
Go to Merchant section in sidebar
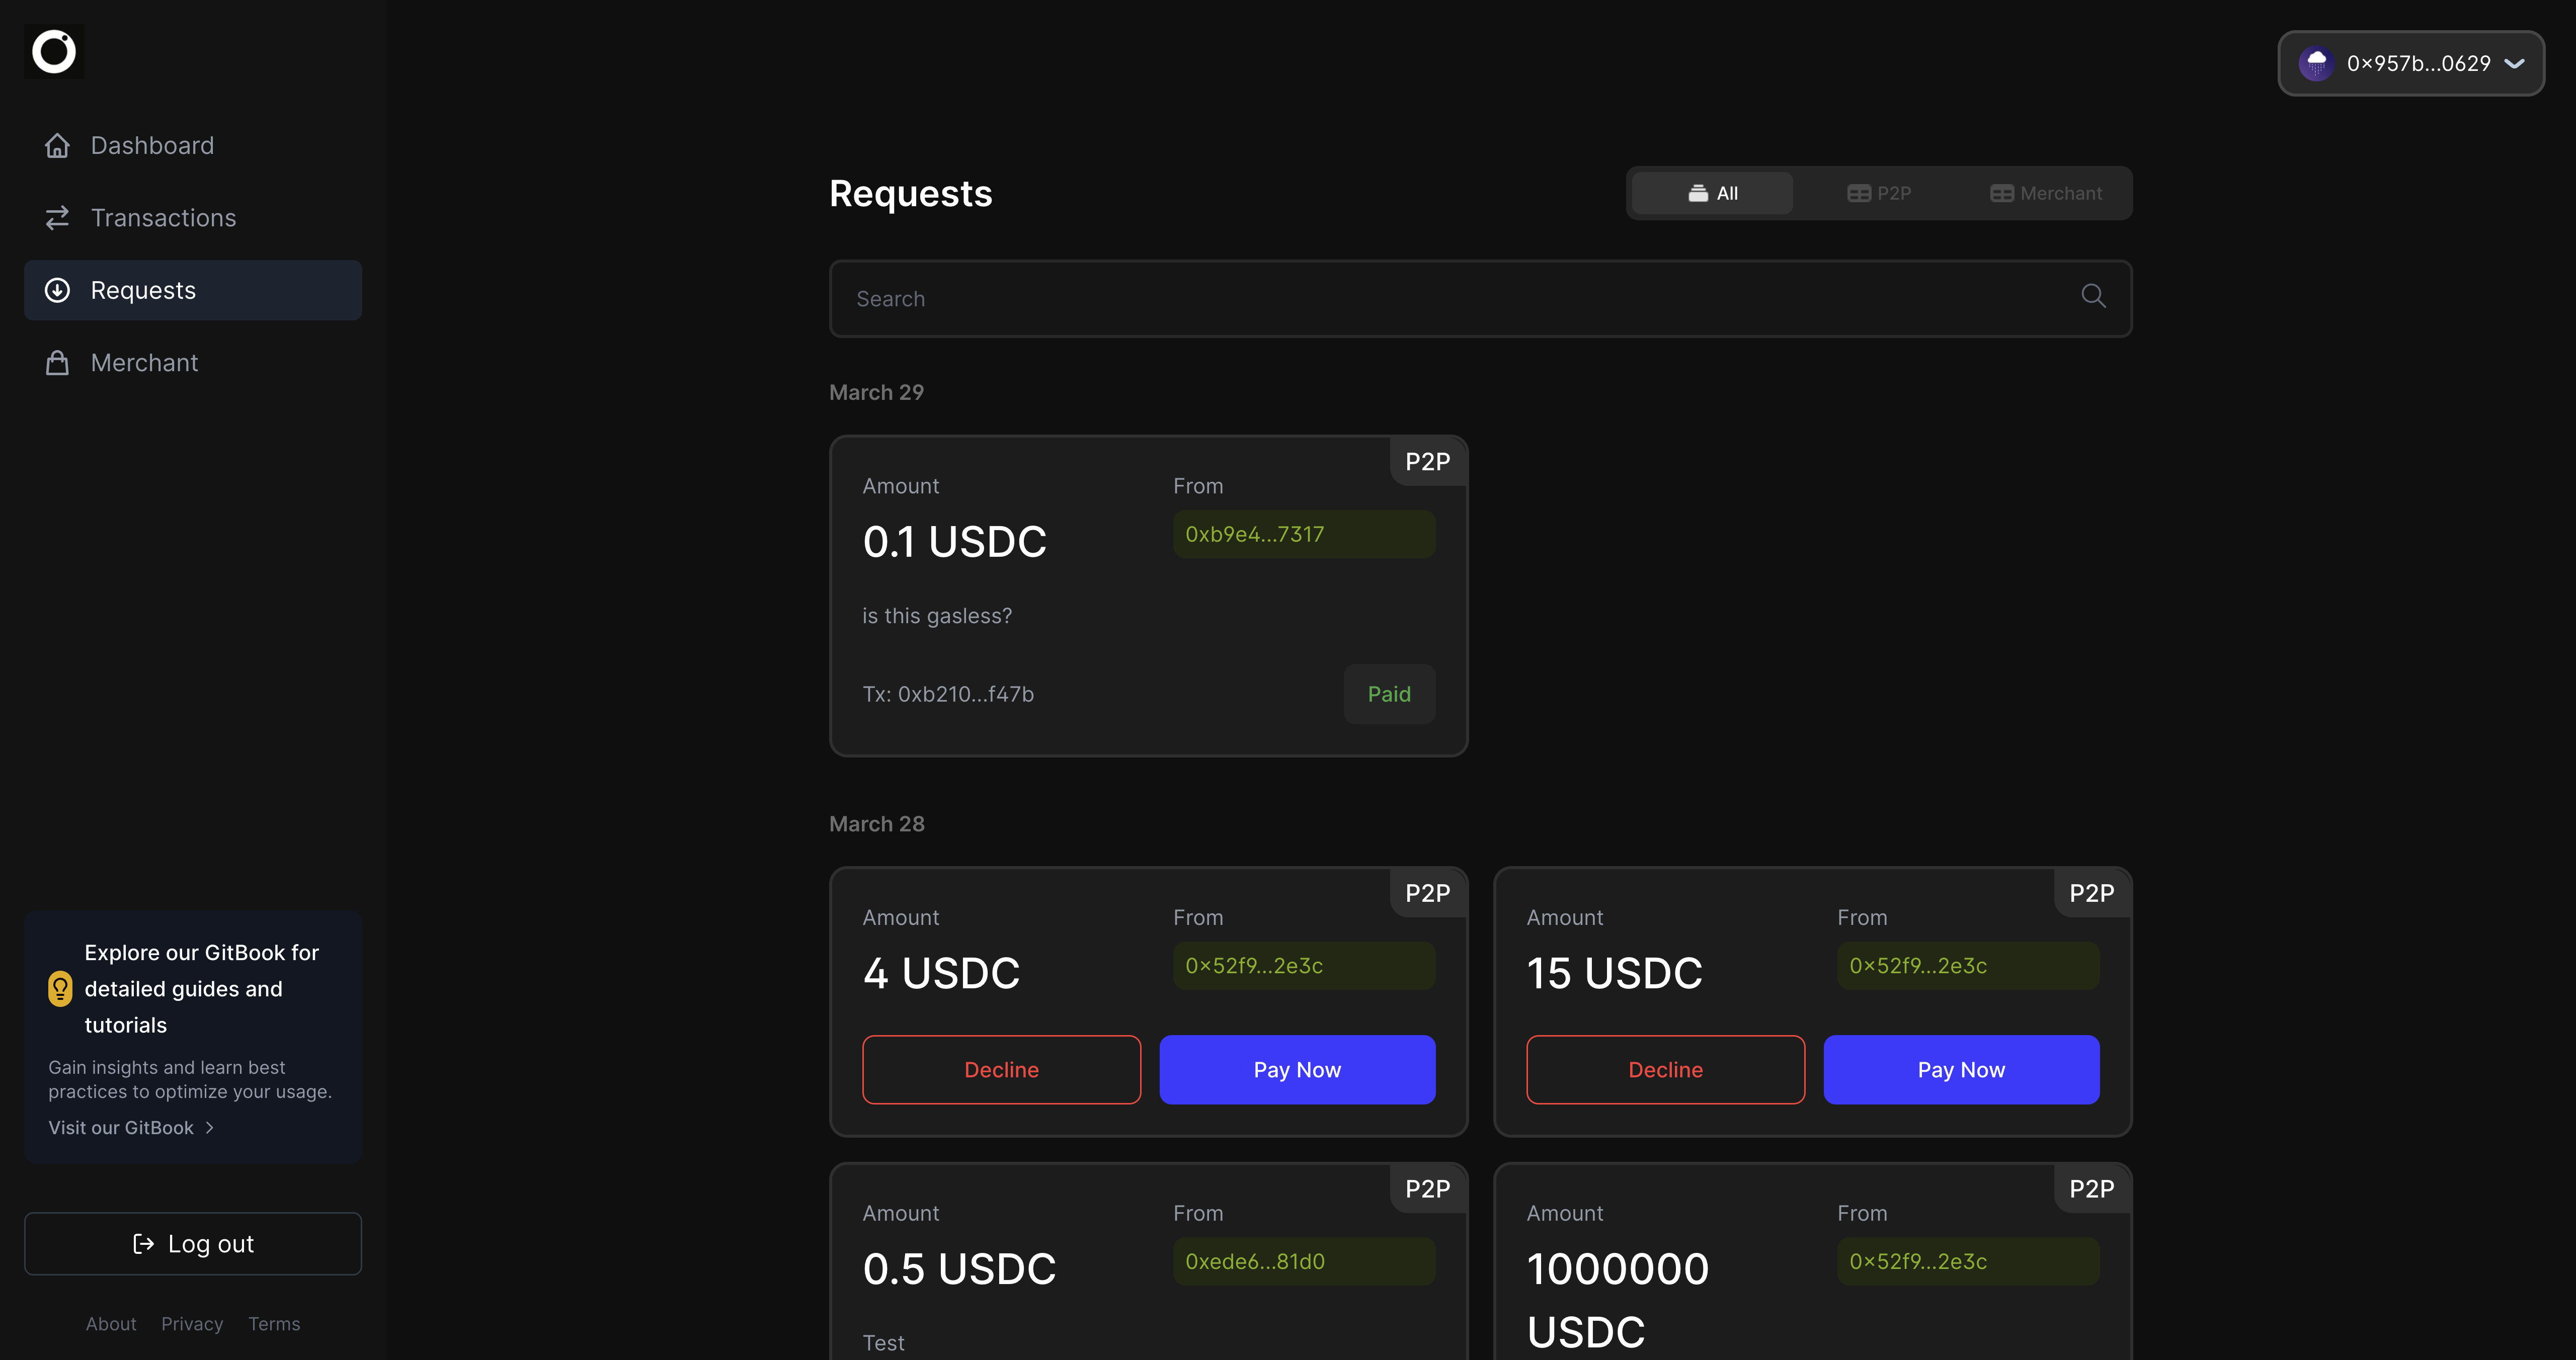tap(145, 363)
